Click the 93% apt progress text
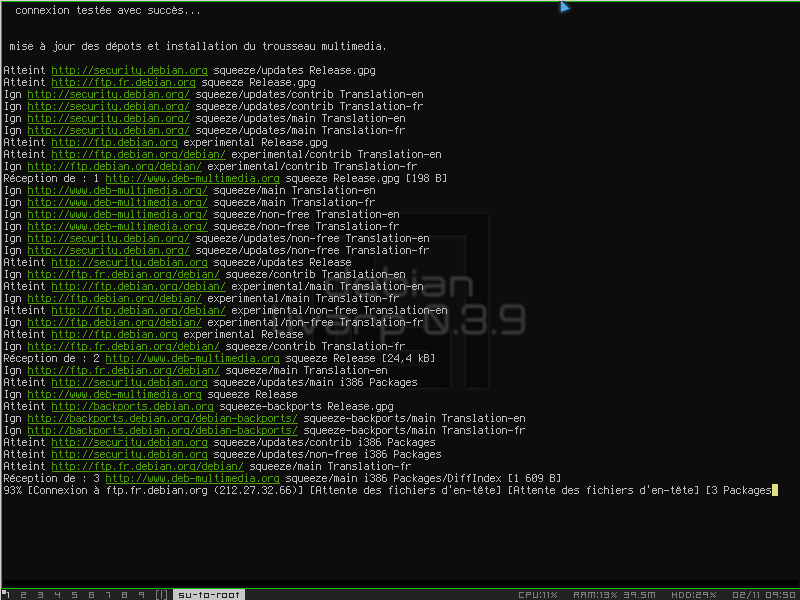The width and height of the screenshot is (800, 600). [12, 490]
